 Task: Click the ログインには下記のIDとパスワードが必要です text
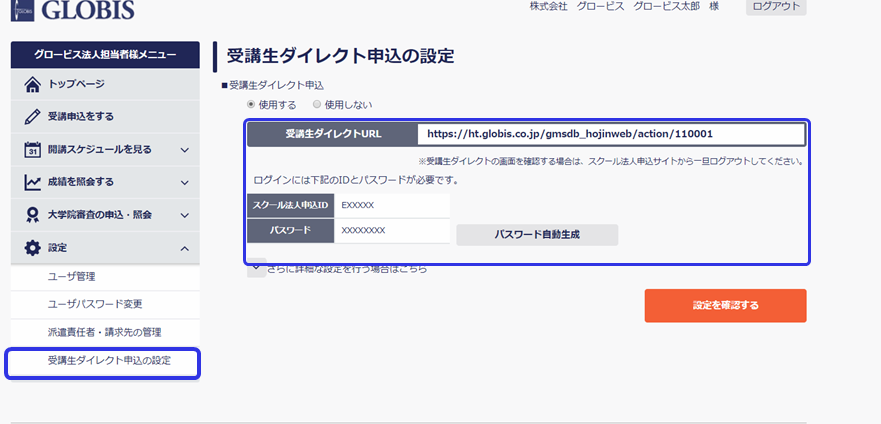coord(356,181)
